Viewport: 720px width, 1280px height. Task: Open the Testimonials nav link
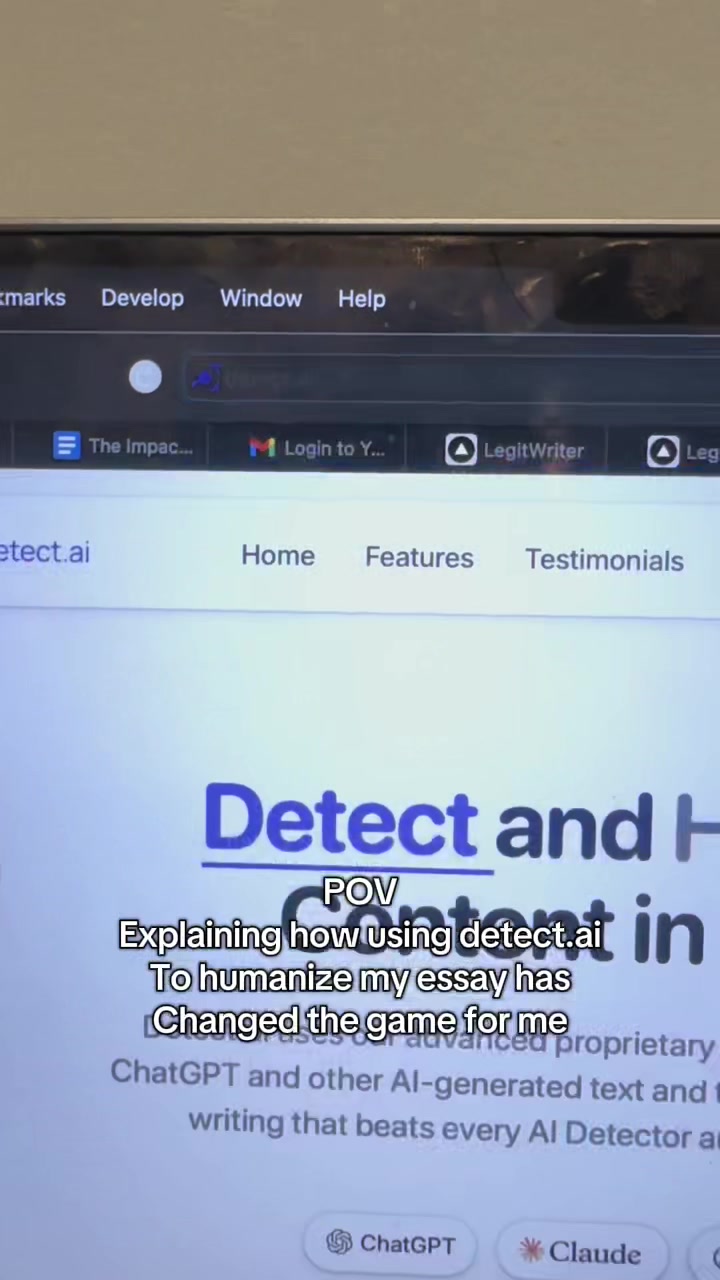tap(604, 560)
